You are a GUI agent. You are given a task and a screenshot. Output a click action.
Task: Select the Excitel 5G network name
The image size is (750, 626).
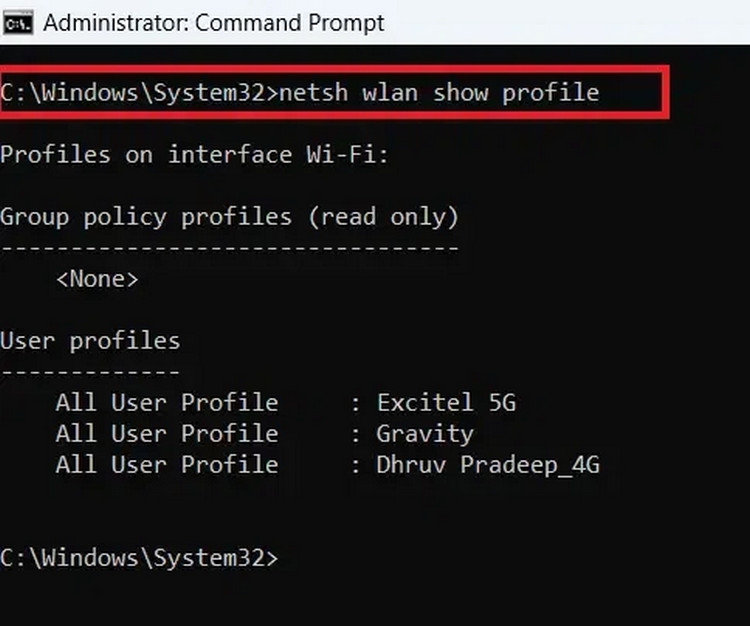446,403
